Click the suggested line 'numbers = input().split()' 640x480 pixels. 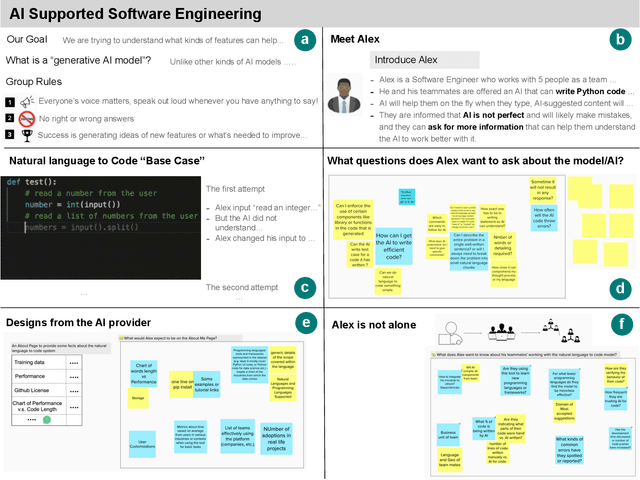point(82,227)
